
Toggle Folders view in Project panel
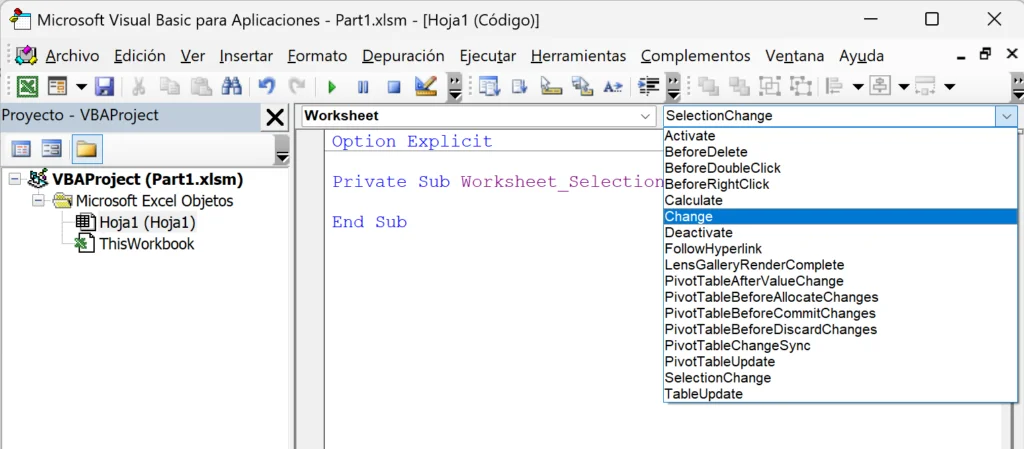pos(87,150)
